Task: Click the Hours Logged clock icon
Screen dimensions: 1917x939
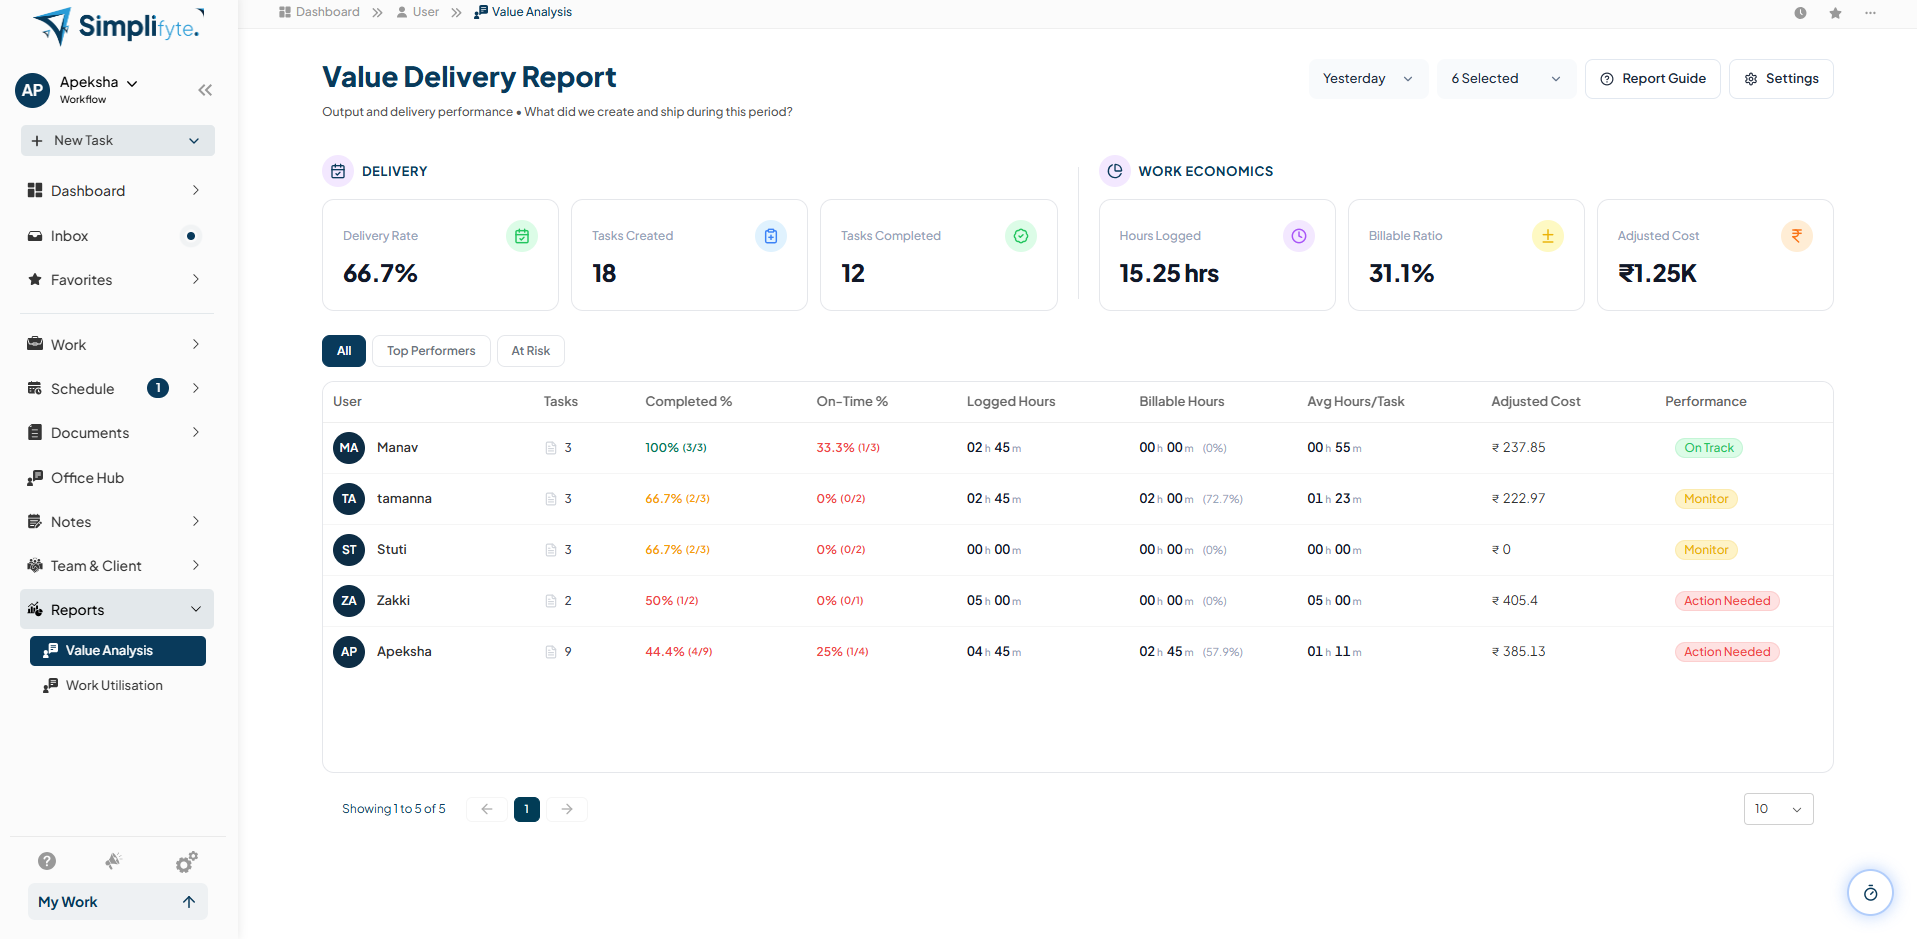Action: tap(1299, 236)
